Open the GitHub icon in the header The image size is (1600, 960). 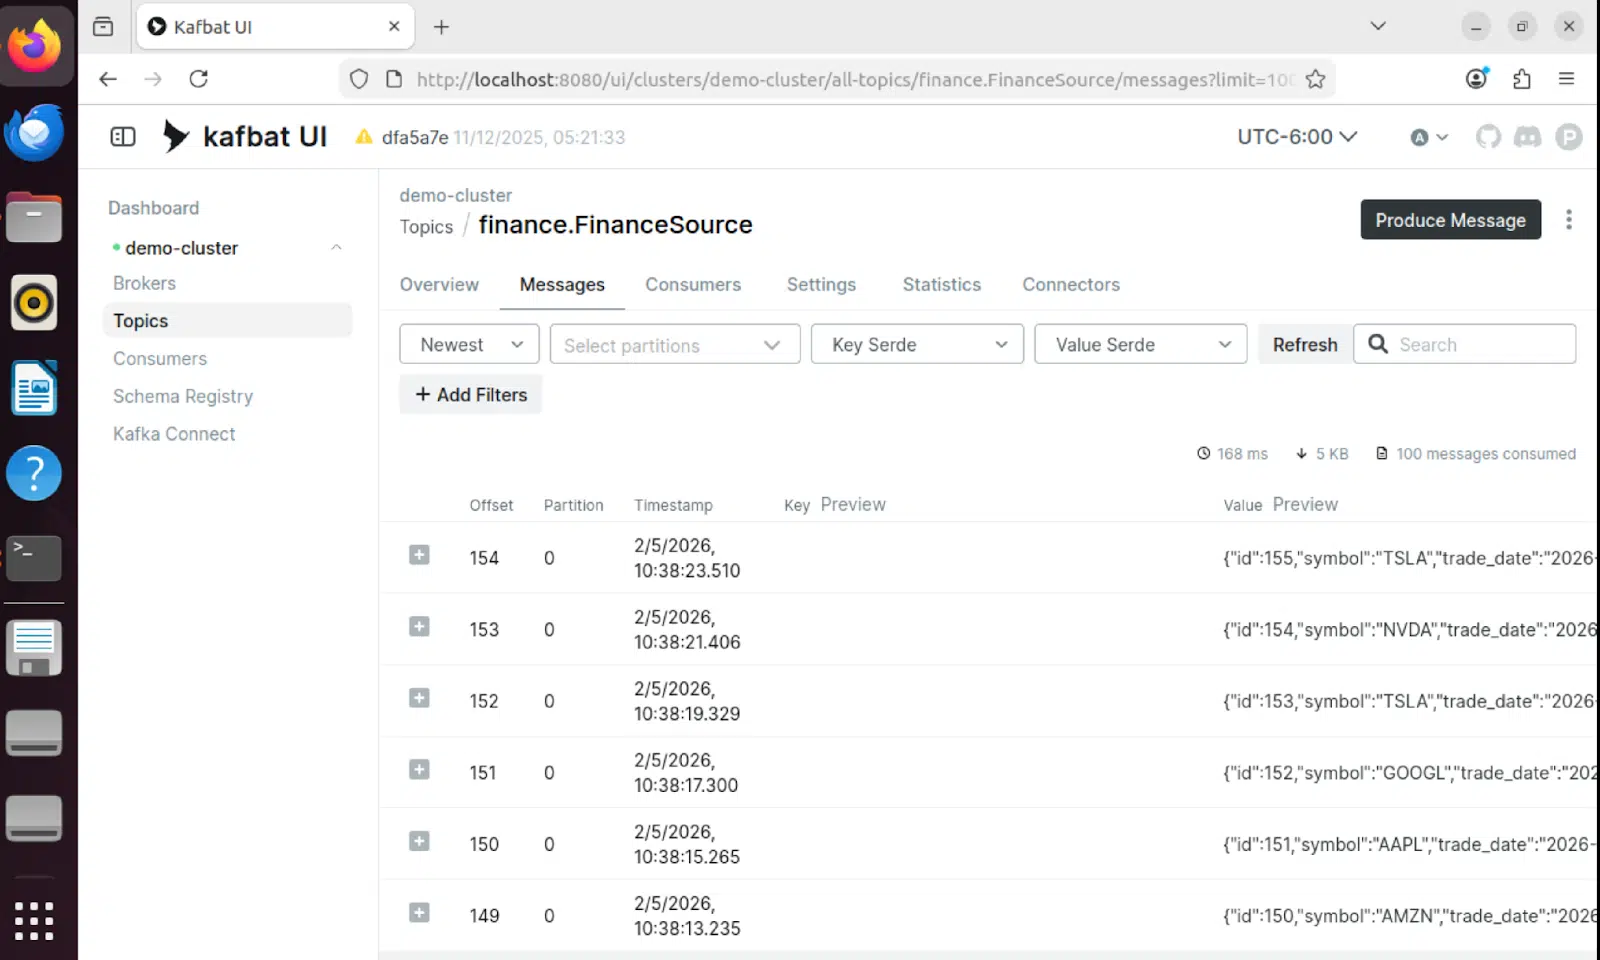(x=1488, y=137)
